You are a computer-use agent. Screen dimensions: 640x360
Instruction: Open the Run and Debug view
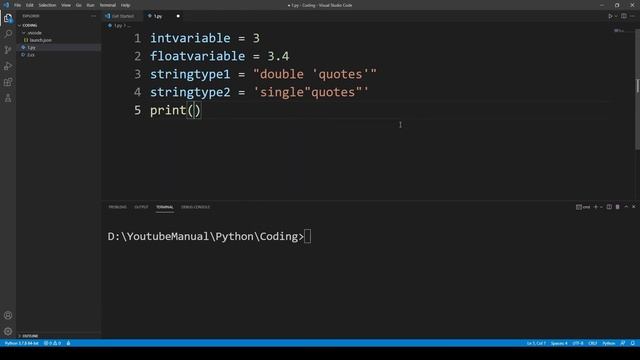pos(8,66)
